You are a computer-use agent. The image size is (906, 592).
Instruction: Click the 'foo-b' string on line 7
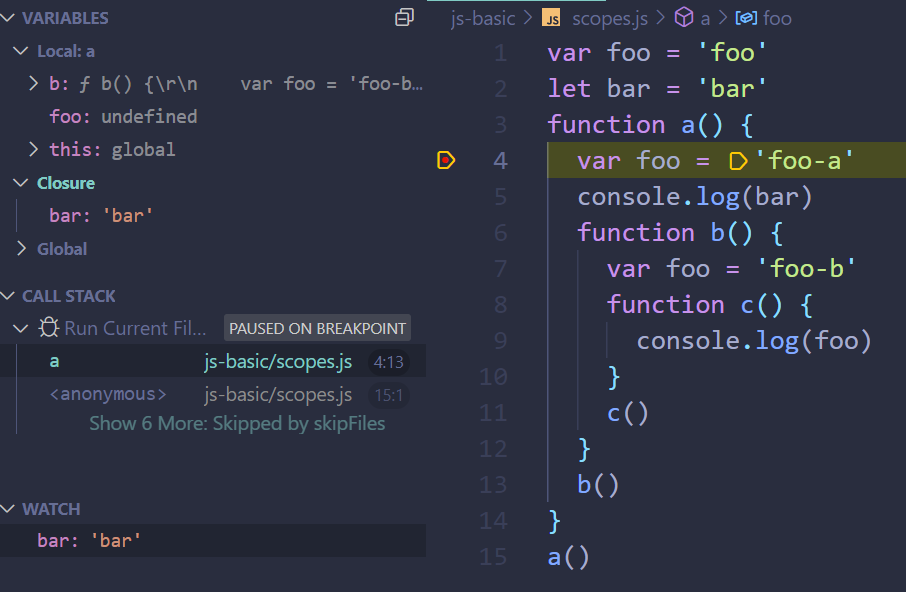click(806, 269)
